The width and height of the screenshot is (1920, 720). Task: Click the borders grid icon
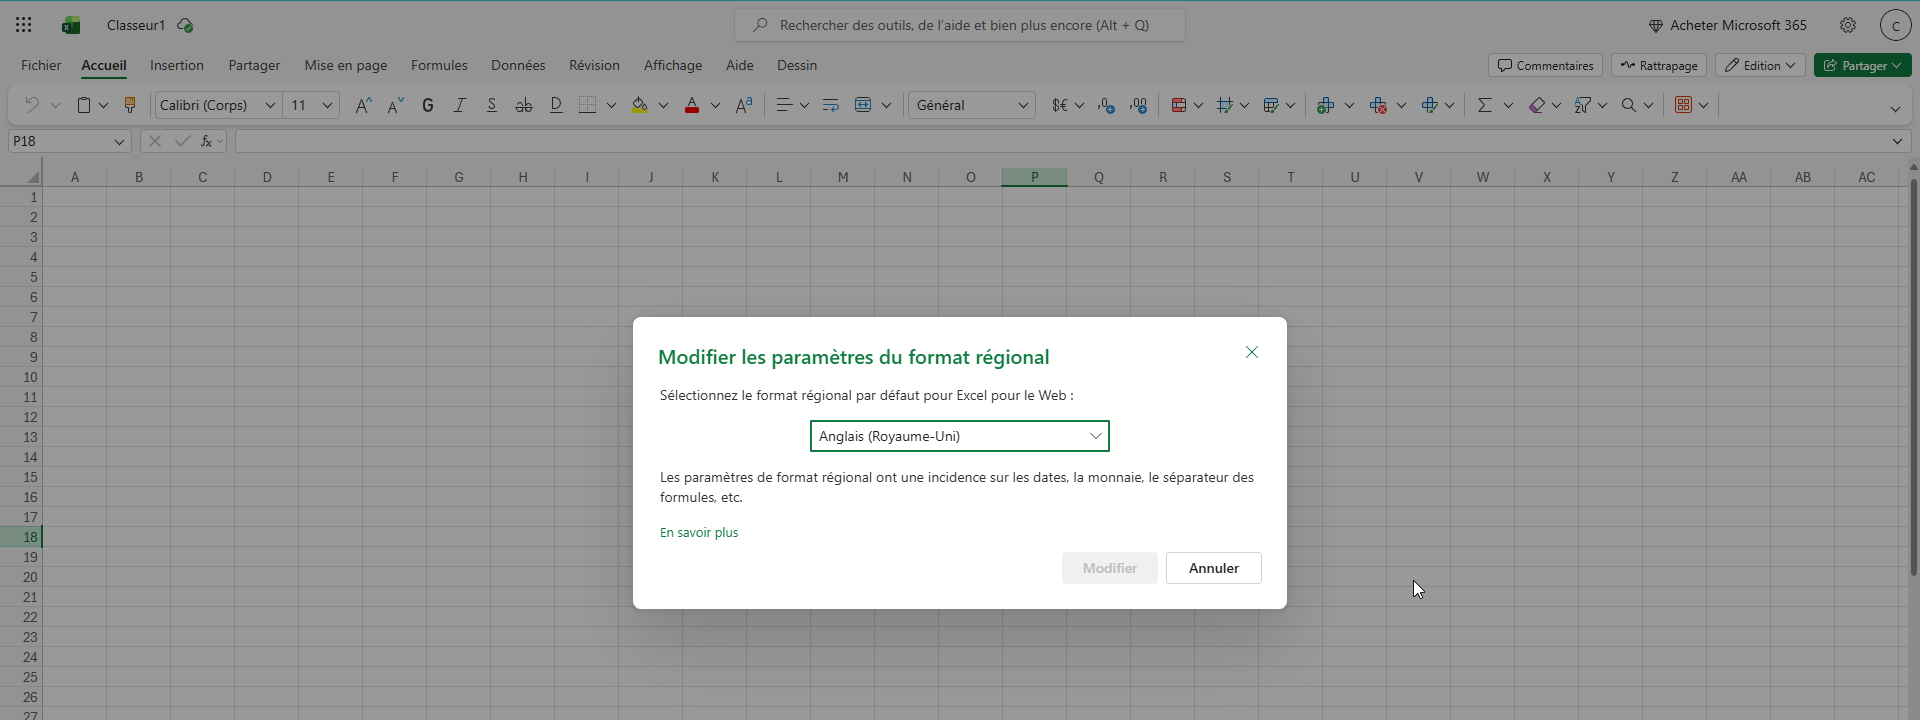pyautogui.click(x=588, y=105)
